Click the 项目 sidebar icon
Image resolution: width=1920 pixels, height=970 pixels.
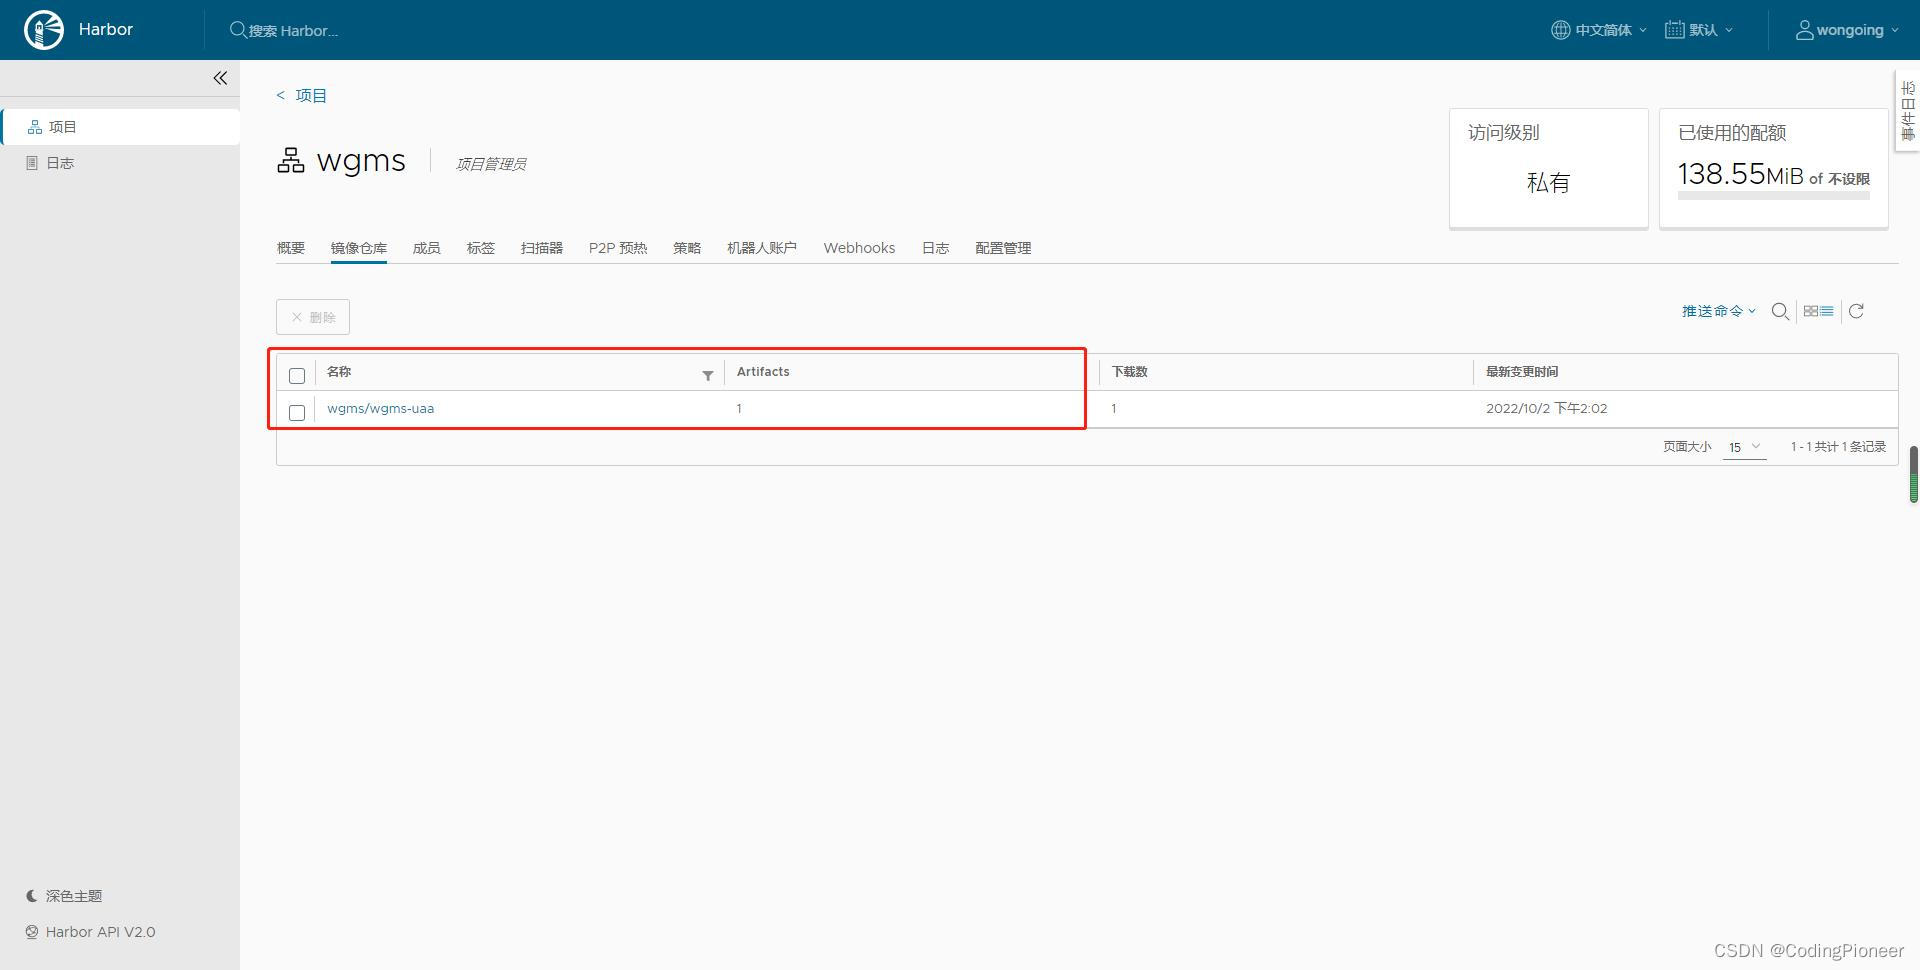[x=35, y=127]
